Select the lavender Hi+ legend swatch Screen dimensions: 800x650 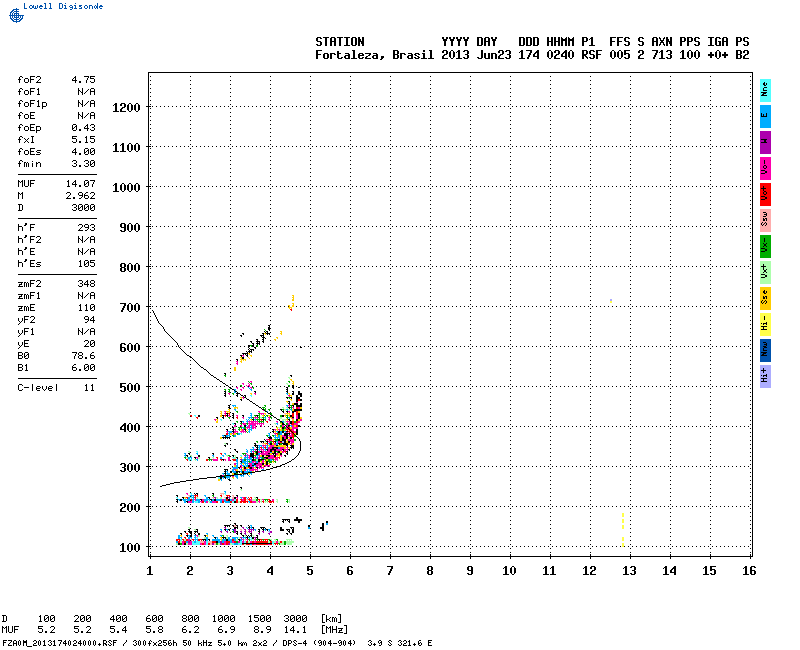(765, 377)
